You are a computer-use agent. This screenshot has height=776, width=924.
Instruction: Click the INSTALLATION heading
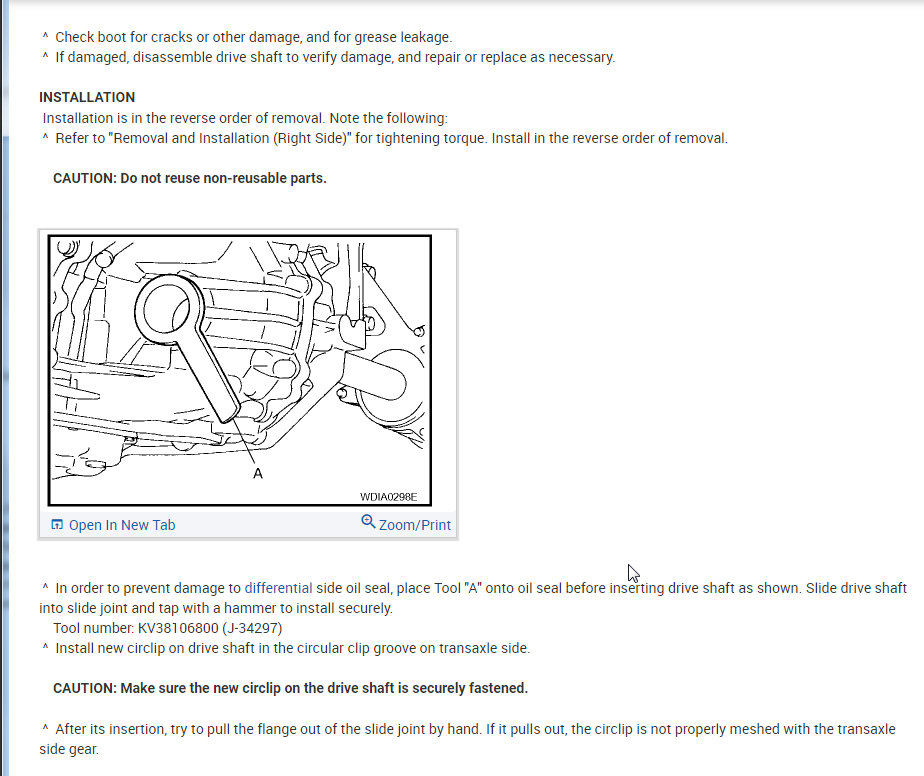tap(87, 97)
